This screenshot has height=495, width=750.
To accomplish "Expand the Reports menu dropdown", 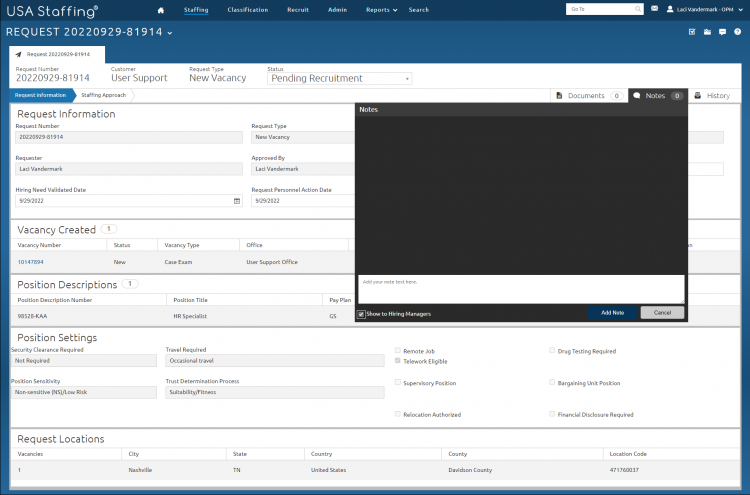I will [381, 10].
